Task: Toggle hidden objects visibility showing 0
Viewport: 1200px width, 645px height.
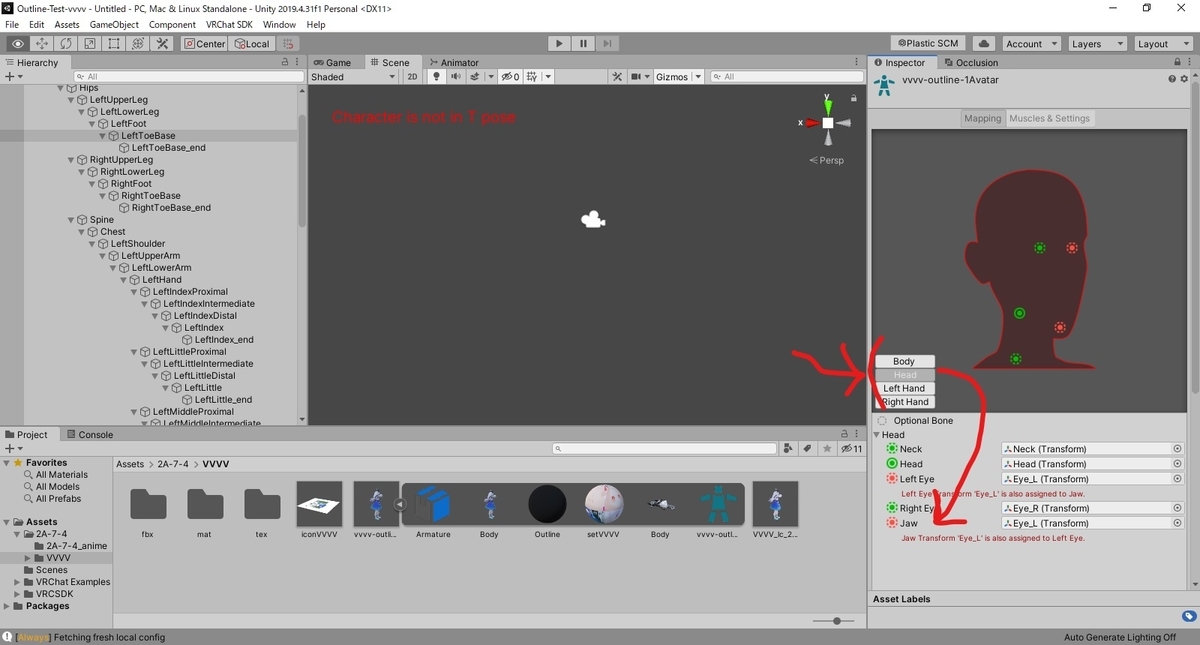Action: click(x=510, y=77)
